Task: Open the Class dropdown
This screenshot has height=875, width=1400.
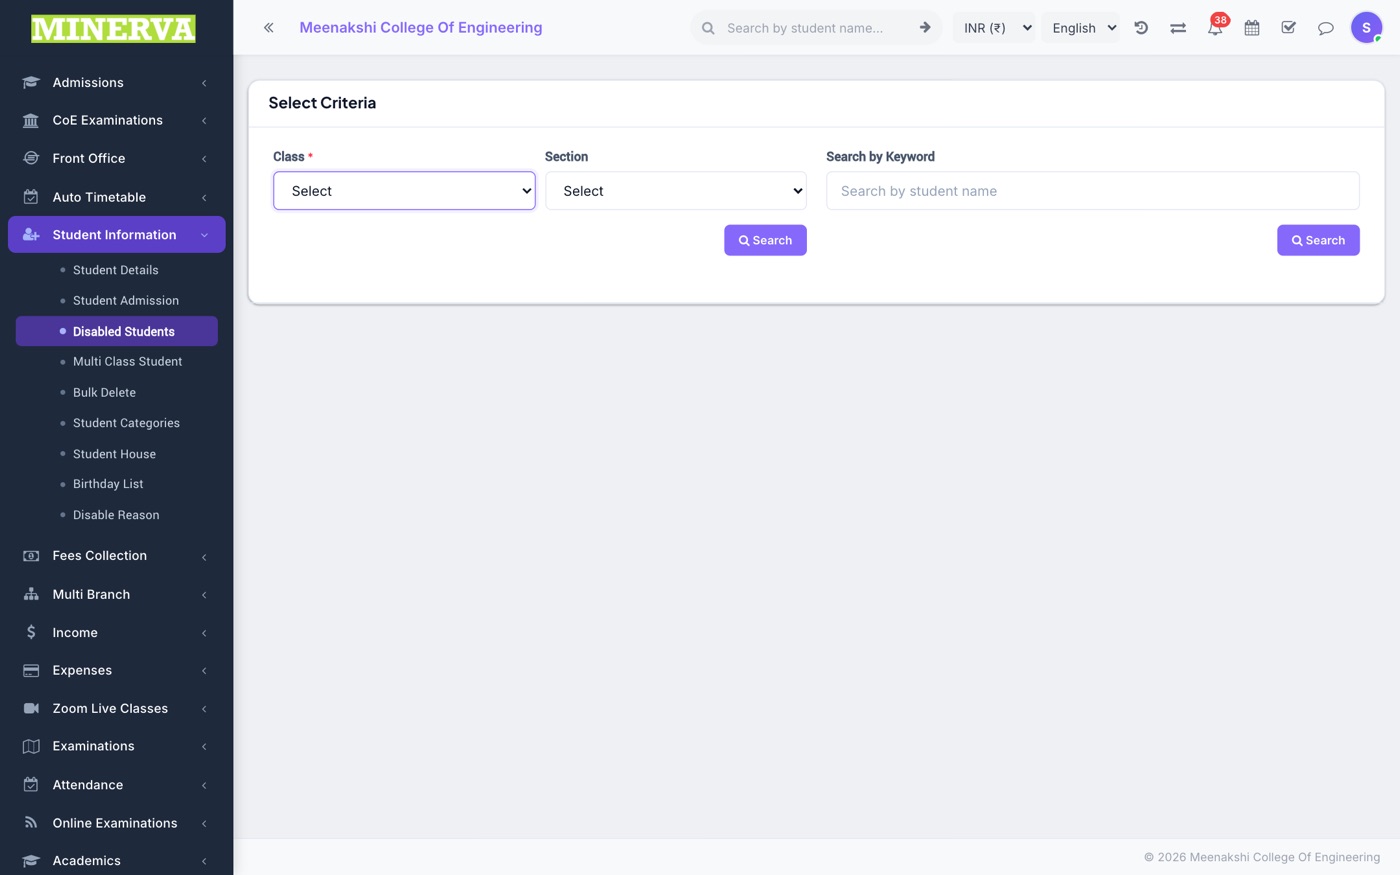Action: tap(404, 191)
